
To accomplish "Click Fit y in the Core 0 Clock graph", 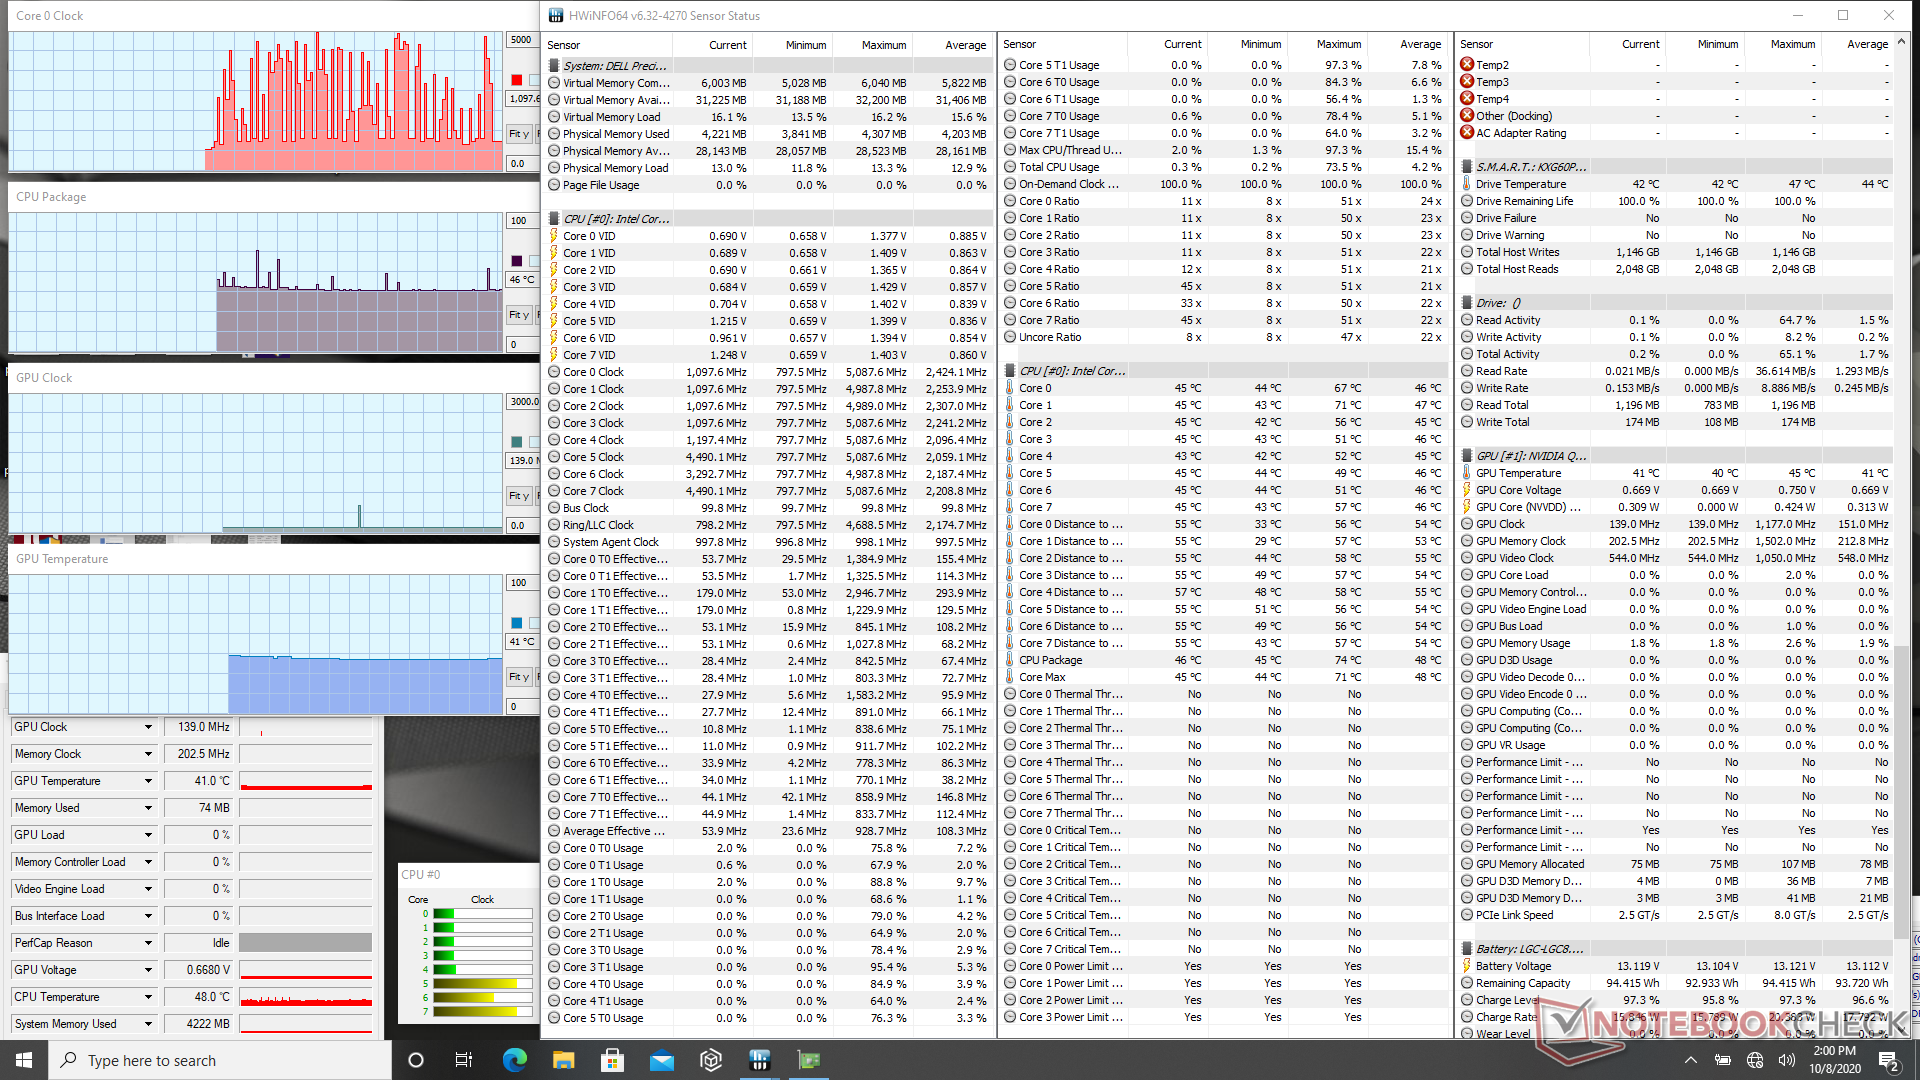I will (519, 134).
